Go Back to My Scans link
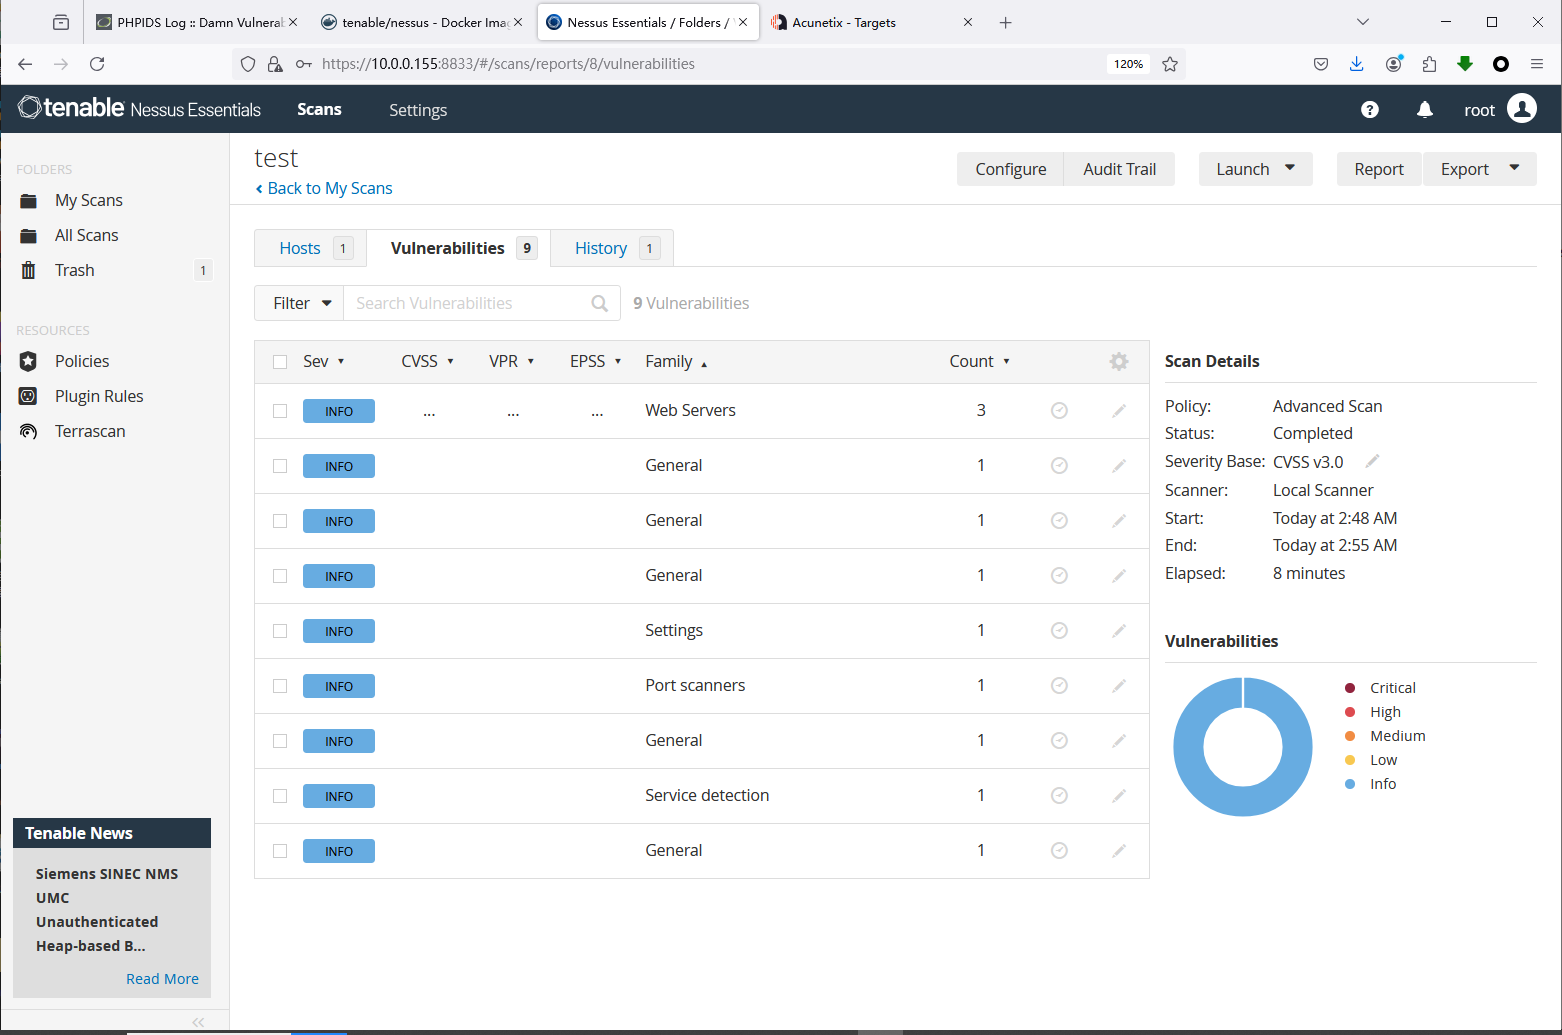The image size is (1562, 1035). click(x=324, y=188)
